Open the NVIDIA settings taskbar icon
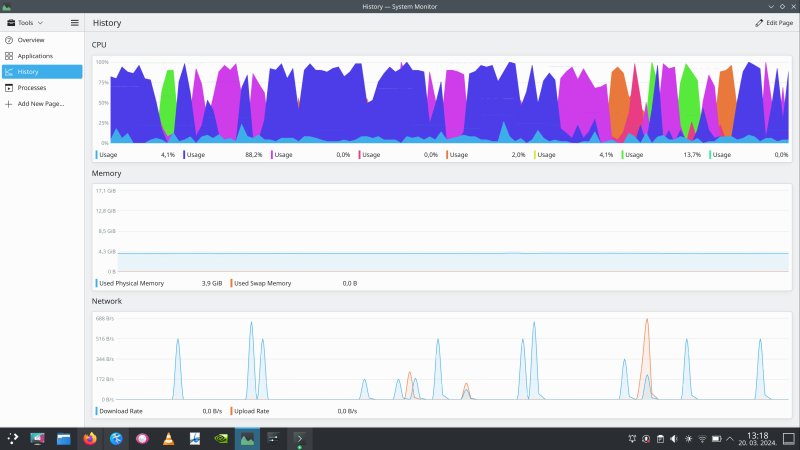The image size is (800, 450). [x=220, y=438]
